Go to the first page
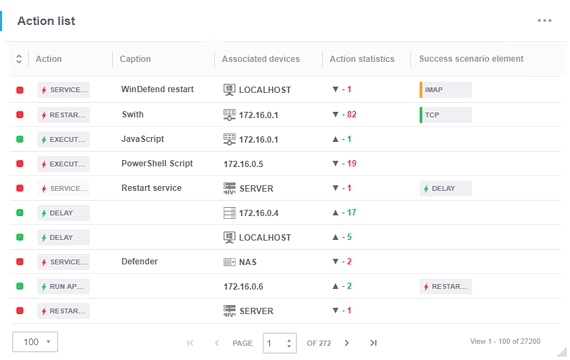The image size is (570, 360). pos(190,343)
